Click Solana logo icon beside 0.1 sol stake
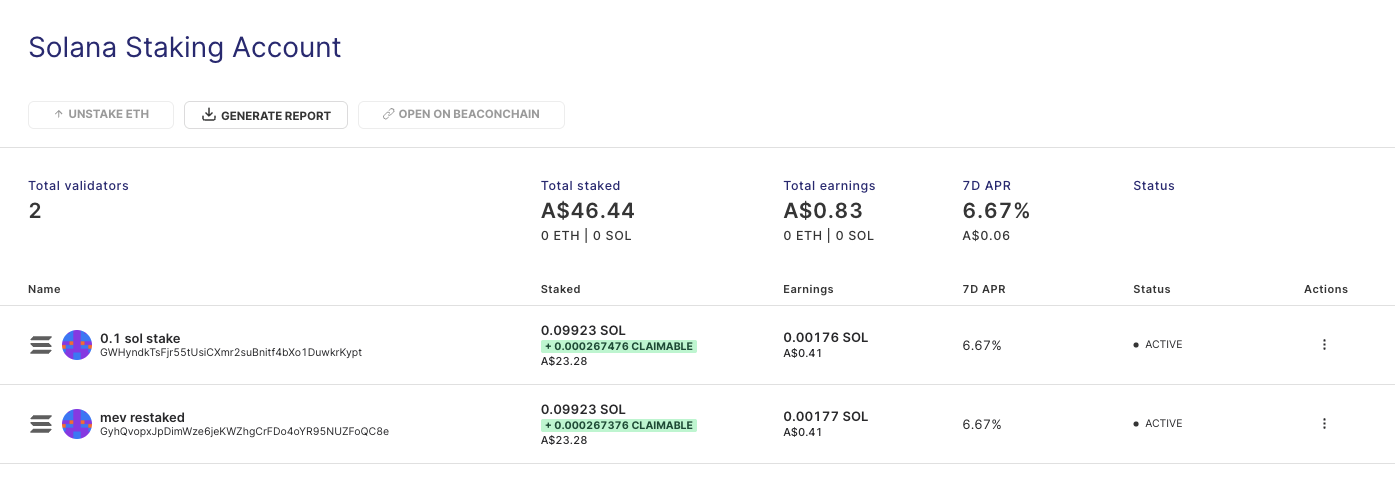The image size is (1395, 479). click(41, 345)
